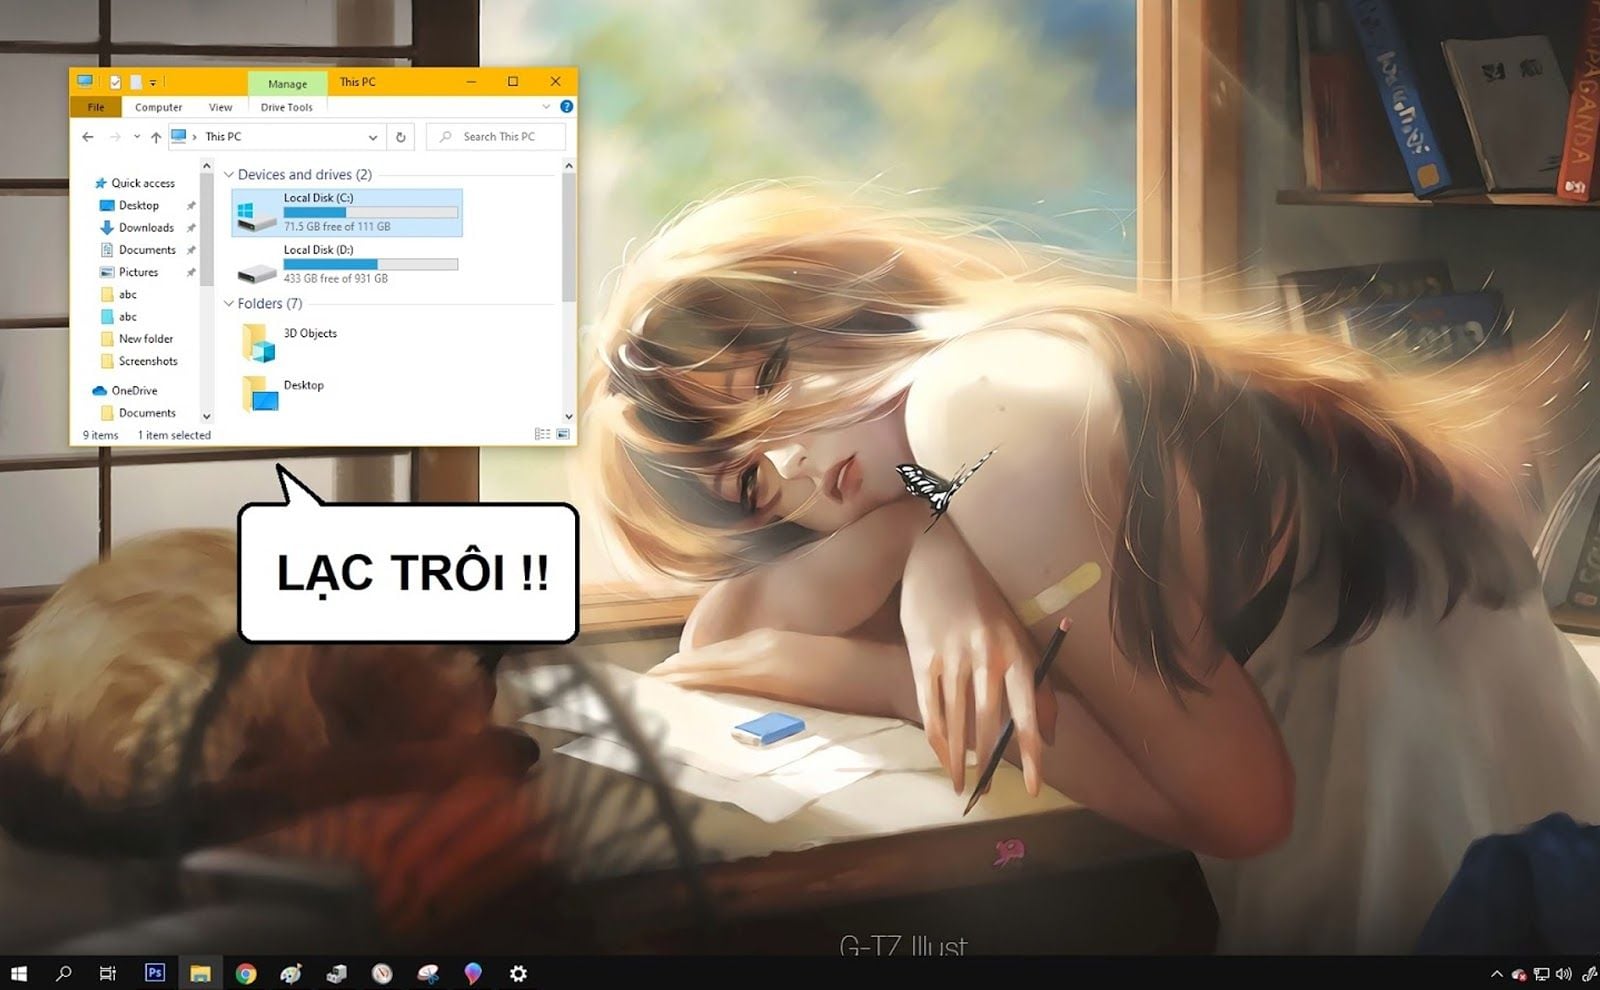1600x990 pixels.
Task: Switch to the Computer ribbon tab
Action: (159, 107)
